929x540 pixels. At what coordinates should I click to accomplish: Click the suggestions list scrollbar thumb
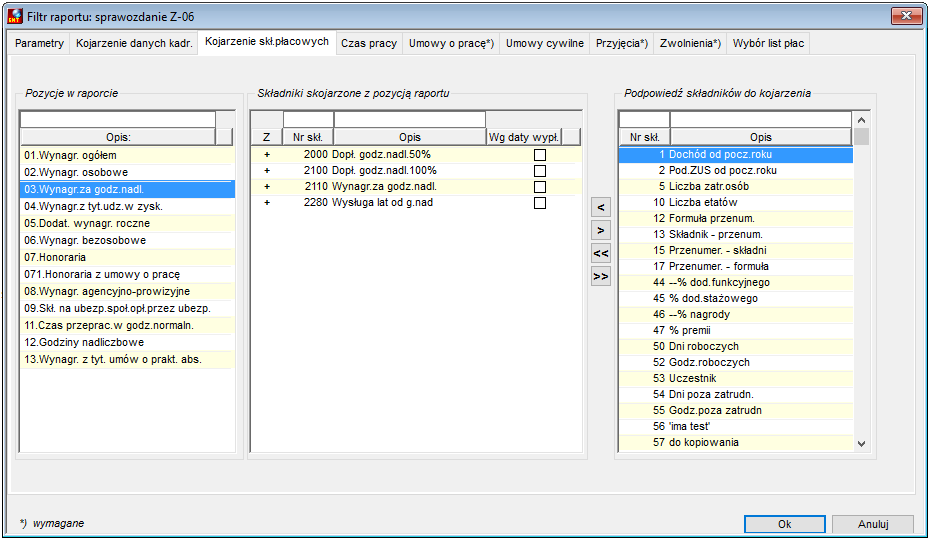click(x=861, y=136)
